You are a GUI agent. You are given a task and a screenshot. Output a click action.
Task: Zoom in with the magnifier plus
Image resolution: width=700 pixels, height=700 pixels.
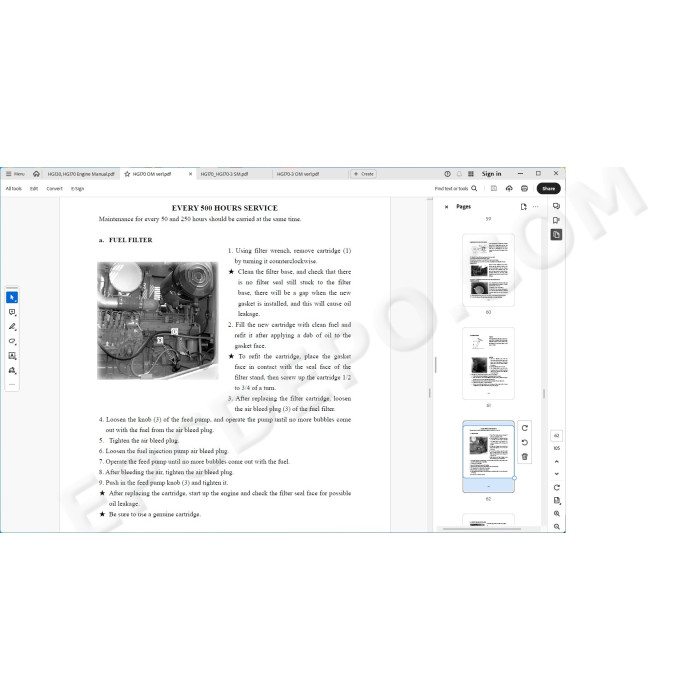click(557, 514)
